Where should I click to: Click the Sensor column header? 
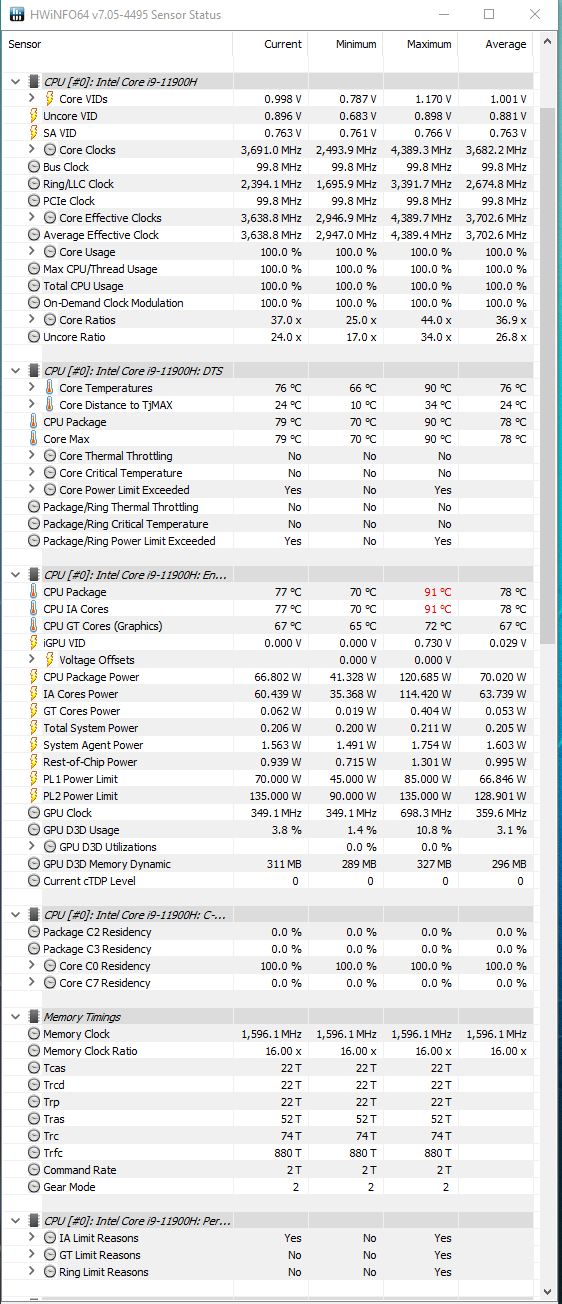[118, 44]
